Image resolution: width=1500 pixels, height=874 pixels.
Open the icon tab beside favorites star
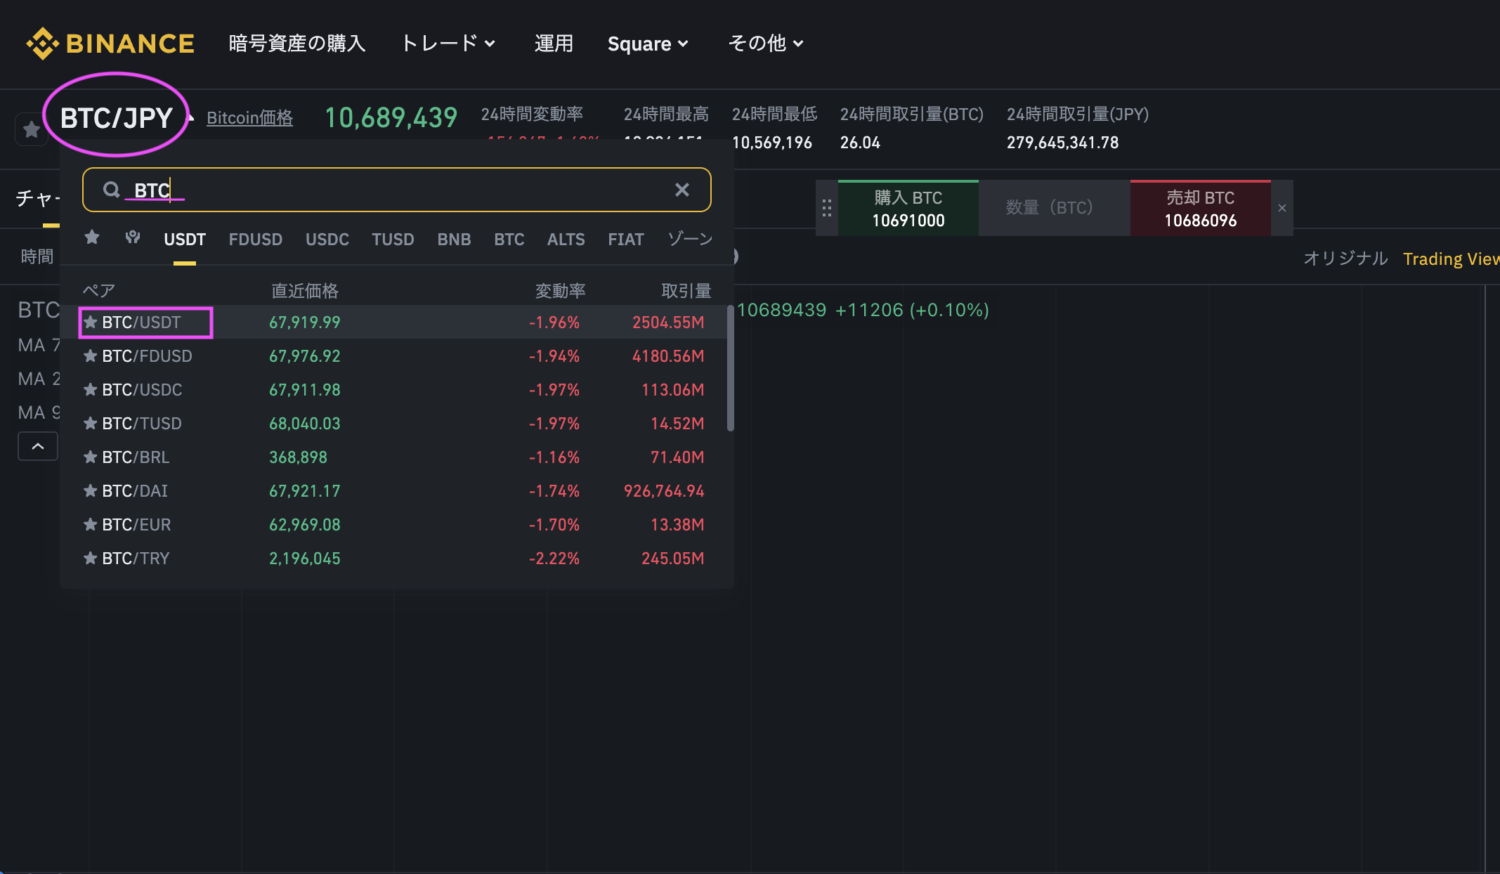(132, 238)
